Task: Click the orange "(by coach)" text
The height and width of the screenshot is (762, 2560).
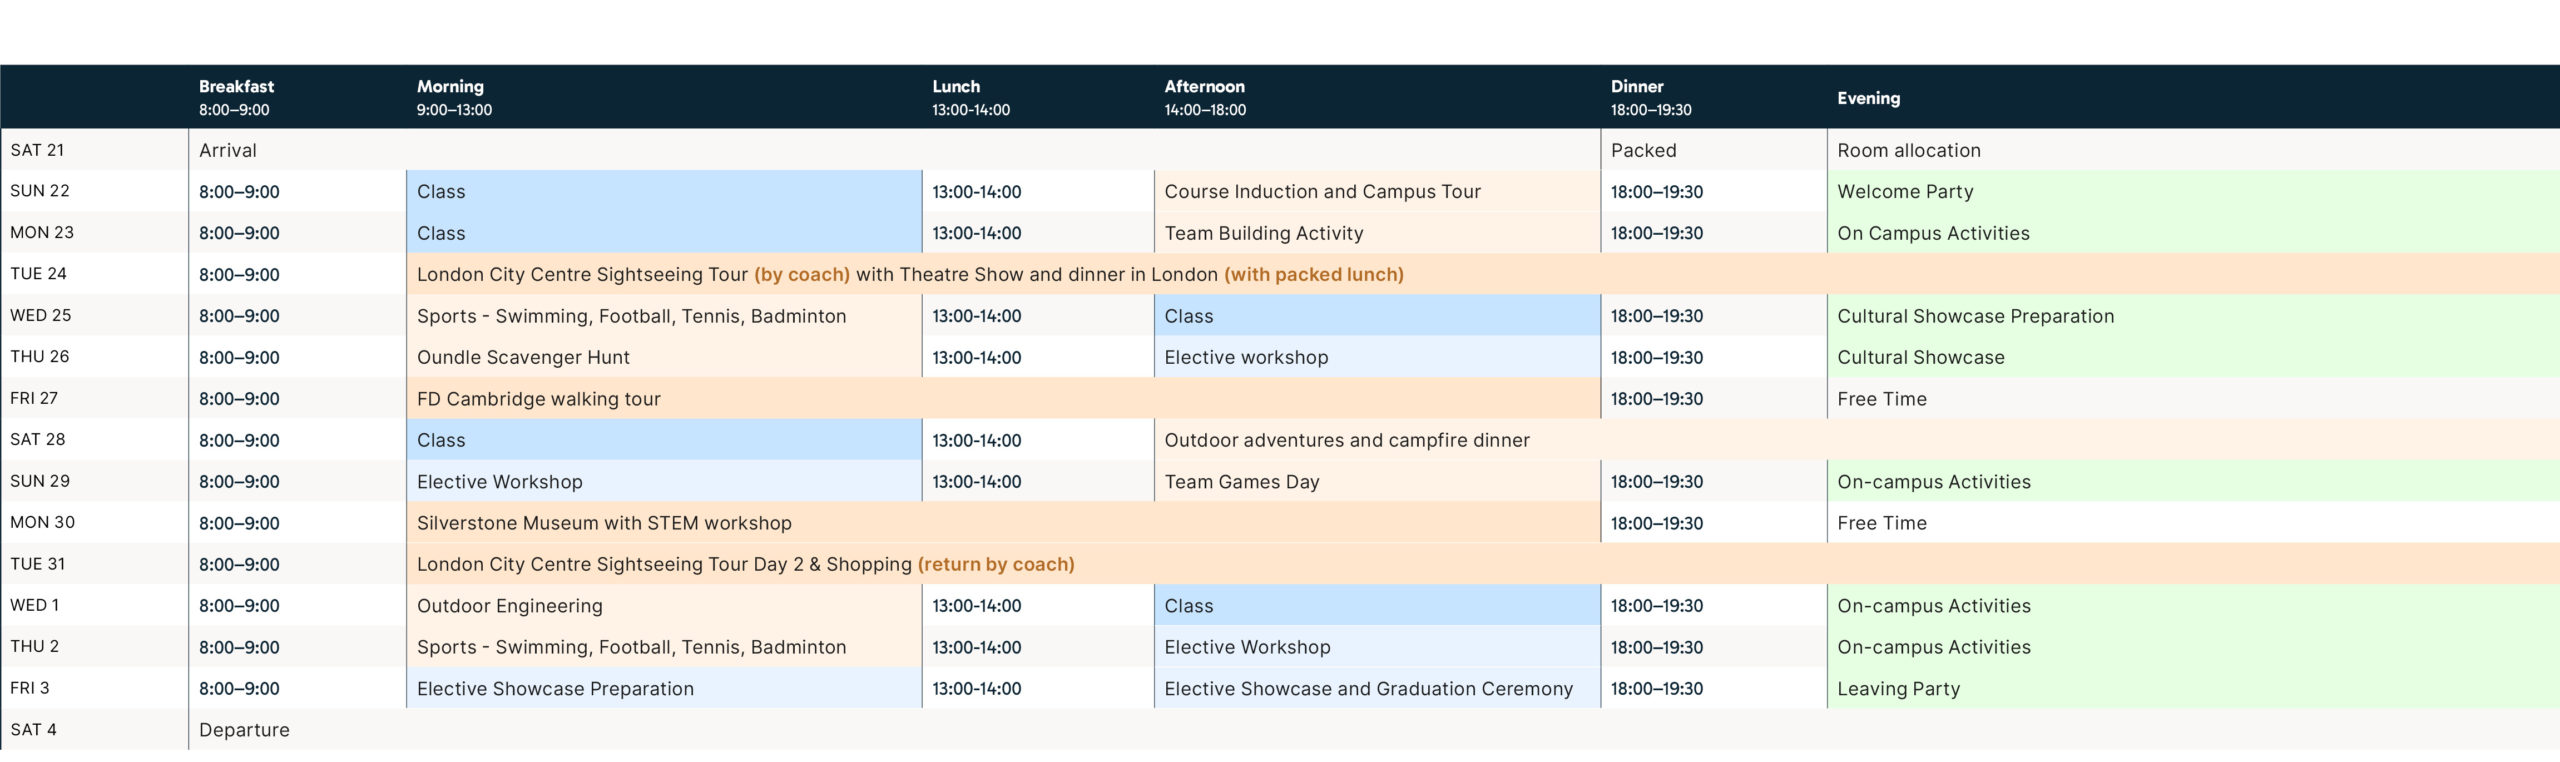Action: click(801, 274)
